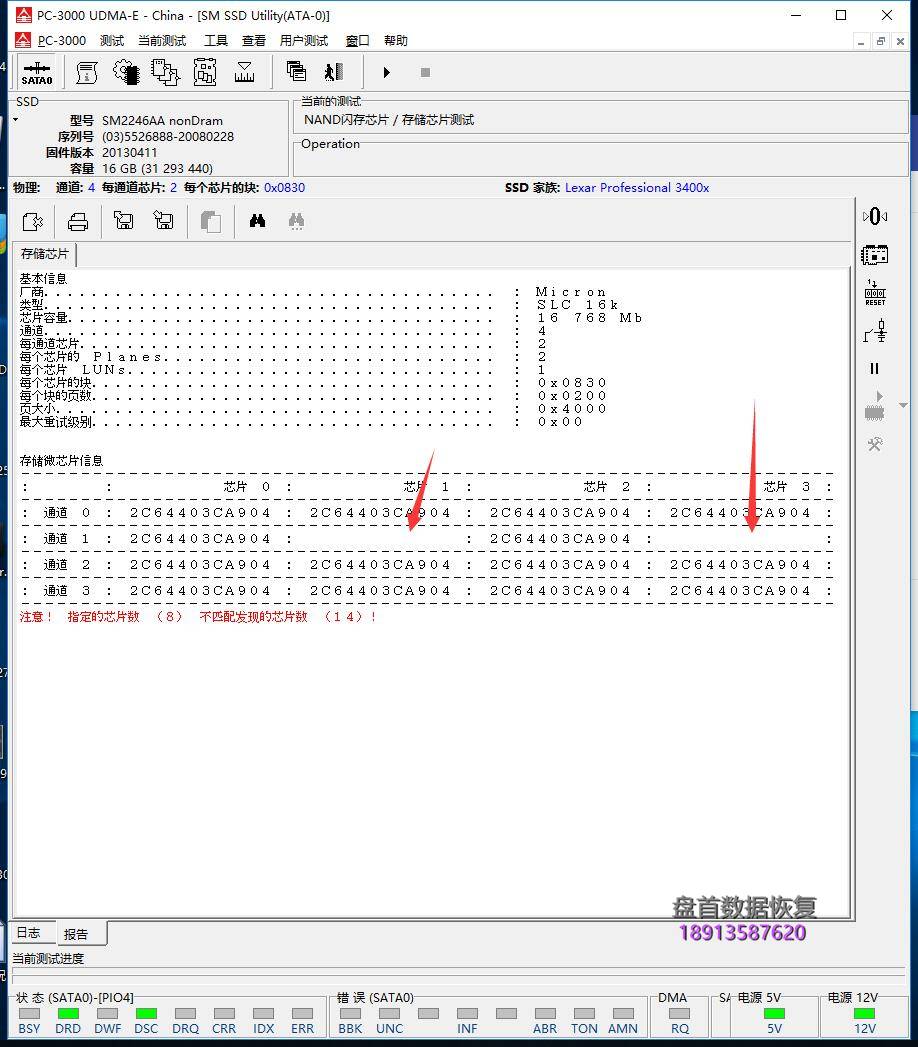Switch to the 日志 tab

[x=29, y=933]
